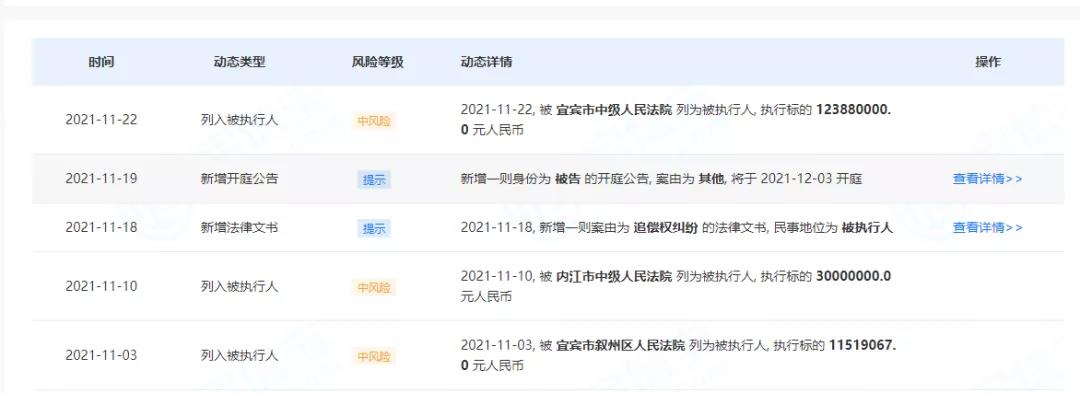Click 新增开庭公告 type cell

pyautogui.click(x=239, y=179)
